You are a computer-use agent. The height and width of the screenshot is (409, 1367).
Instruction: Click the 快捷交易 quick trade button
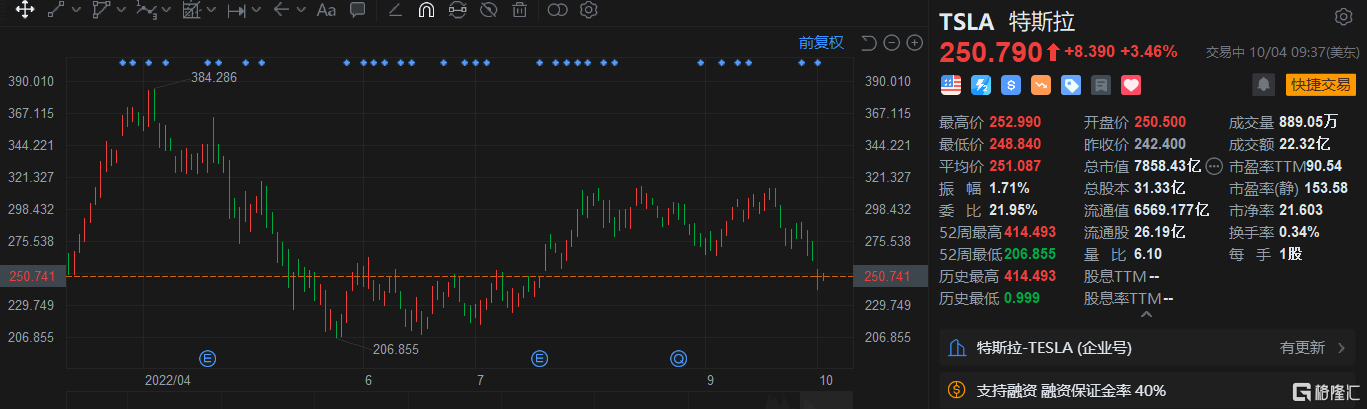1320,85
